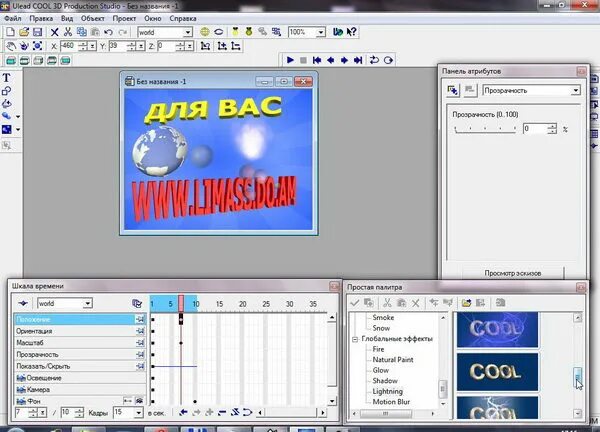Click the Cut scissors icon in main toolbar
This screenshot has height=432, width=600.
tap(68, 32)
